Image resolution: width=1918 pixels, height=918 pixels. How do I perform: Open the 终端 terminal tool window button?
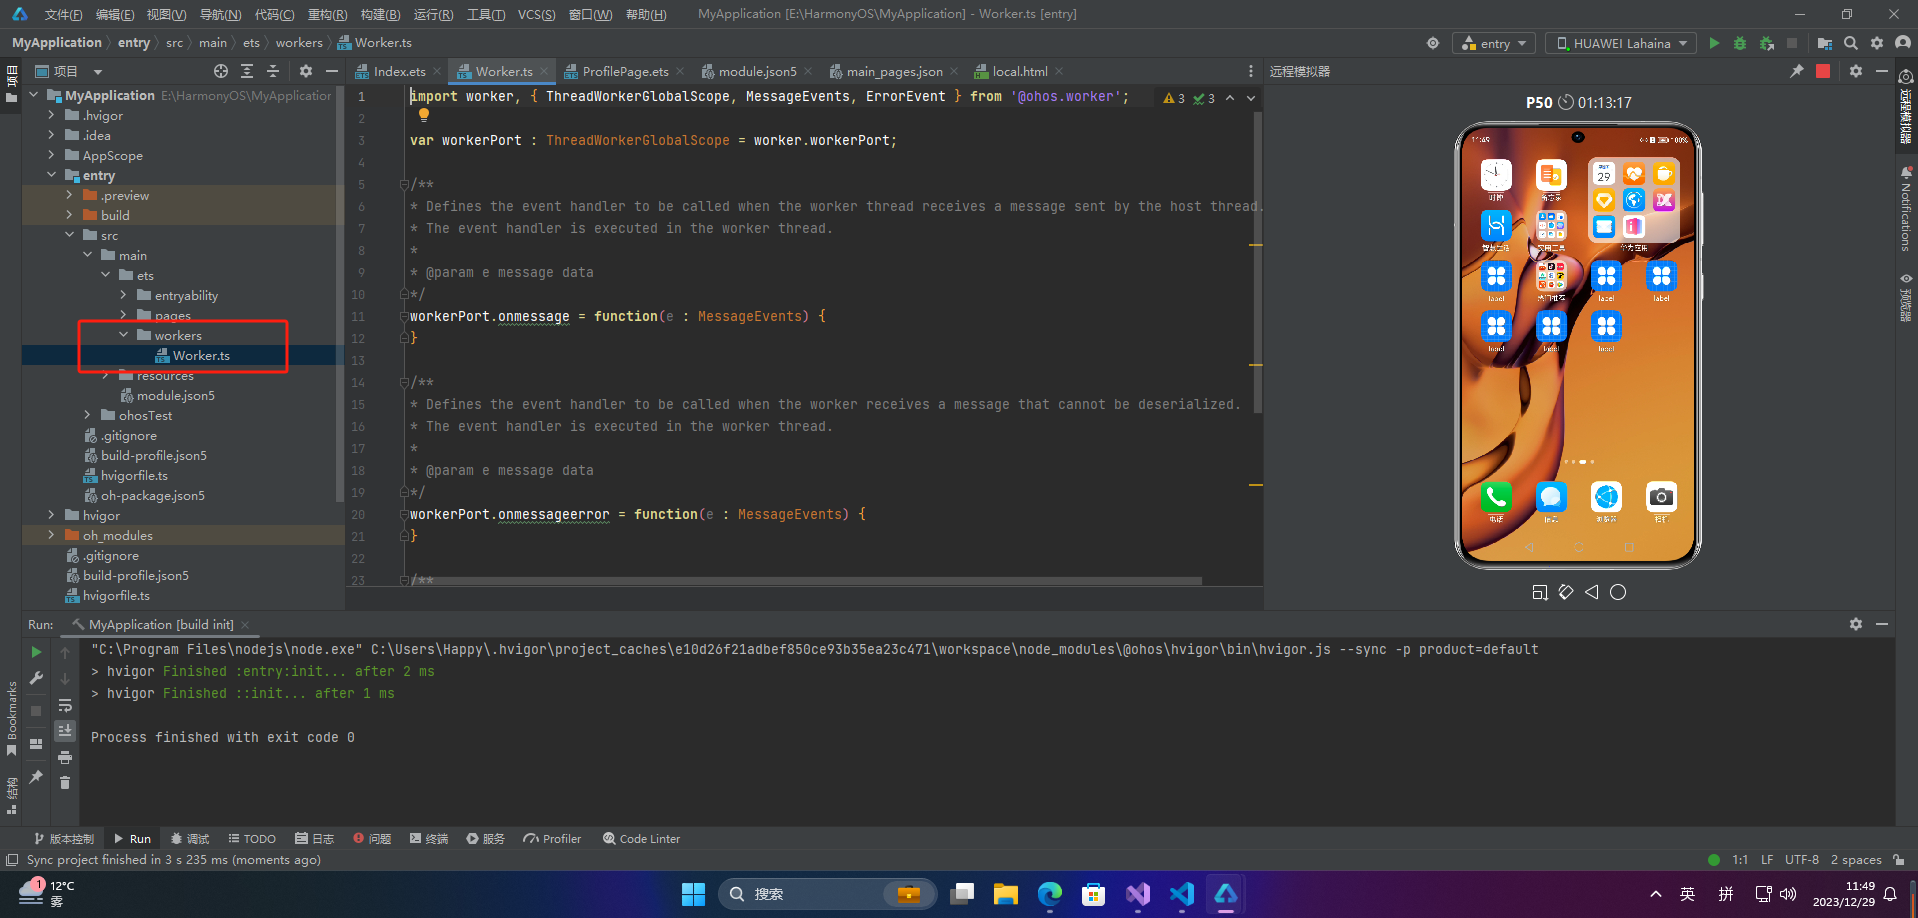pyautogui.click(x=429, y=839)
